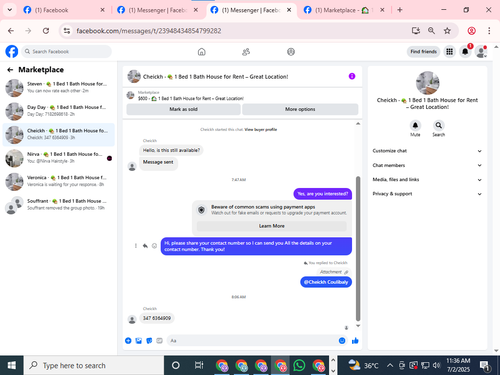The width and height of the screenshot is (500, 375).
Task: Open Windows Start menu
Action: coord(12,365)
